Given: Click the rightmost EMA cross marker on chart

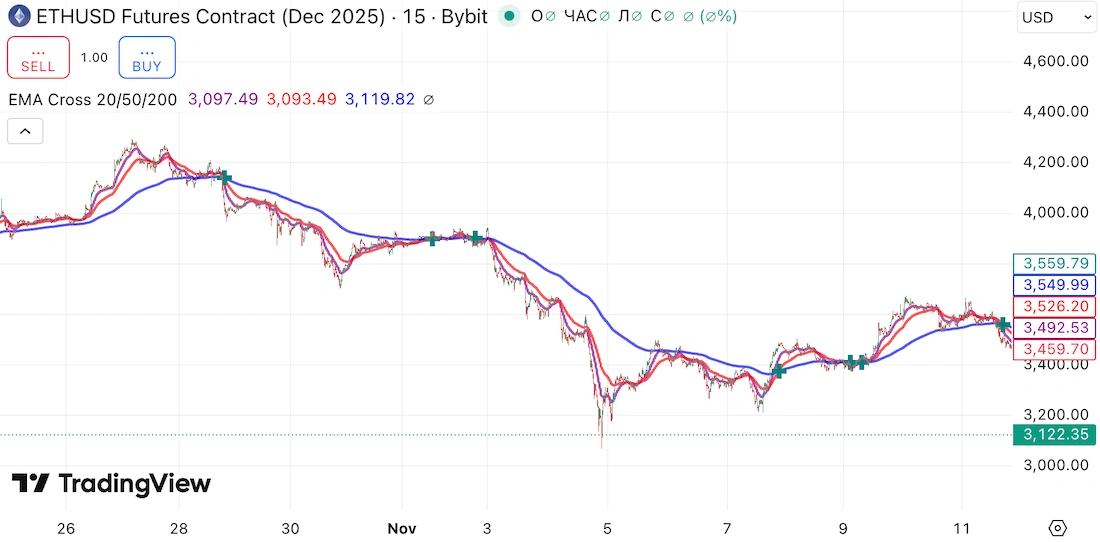Looking at the screenshot, I should 1003,324.
